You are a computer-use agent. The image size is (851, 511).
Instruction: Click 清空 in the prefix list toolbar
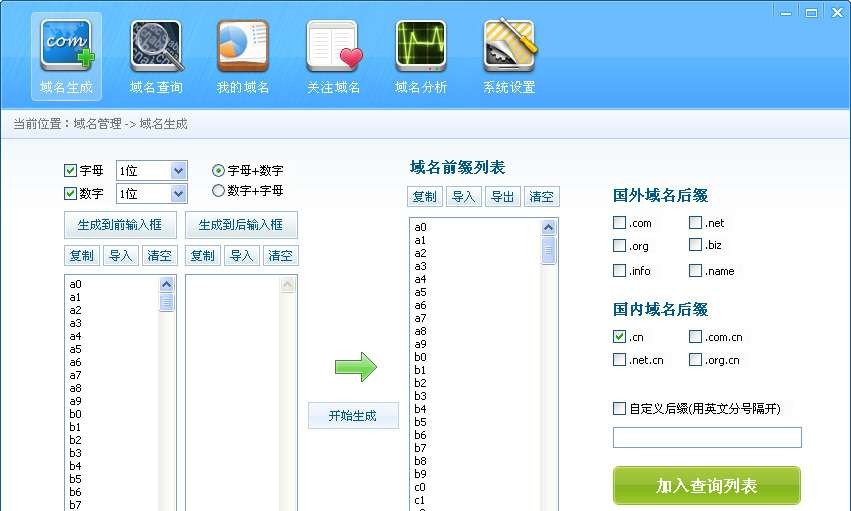(542, 196)
